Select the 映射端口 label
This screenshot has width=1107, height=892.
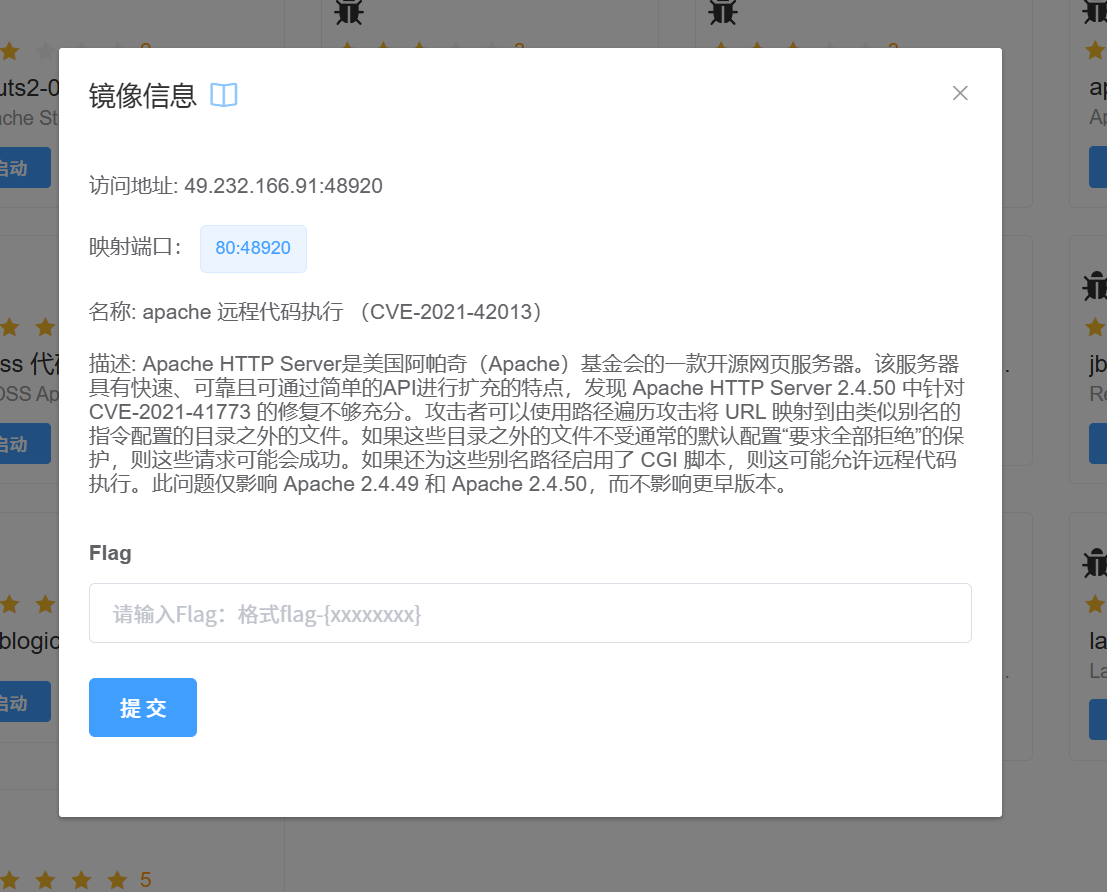tap(136, 247)
